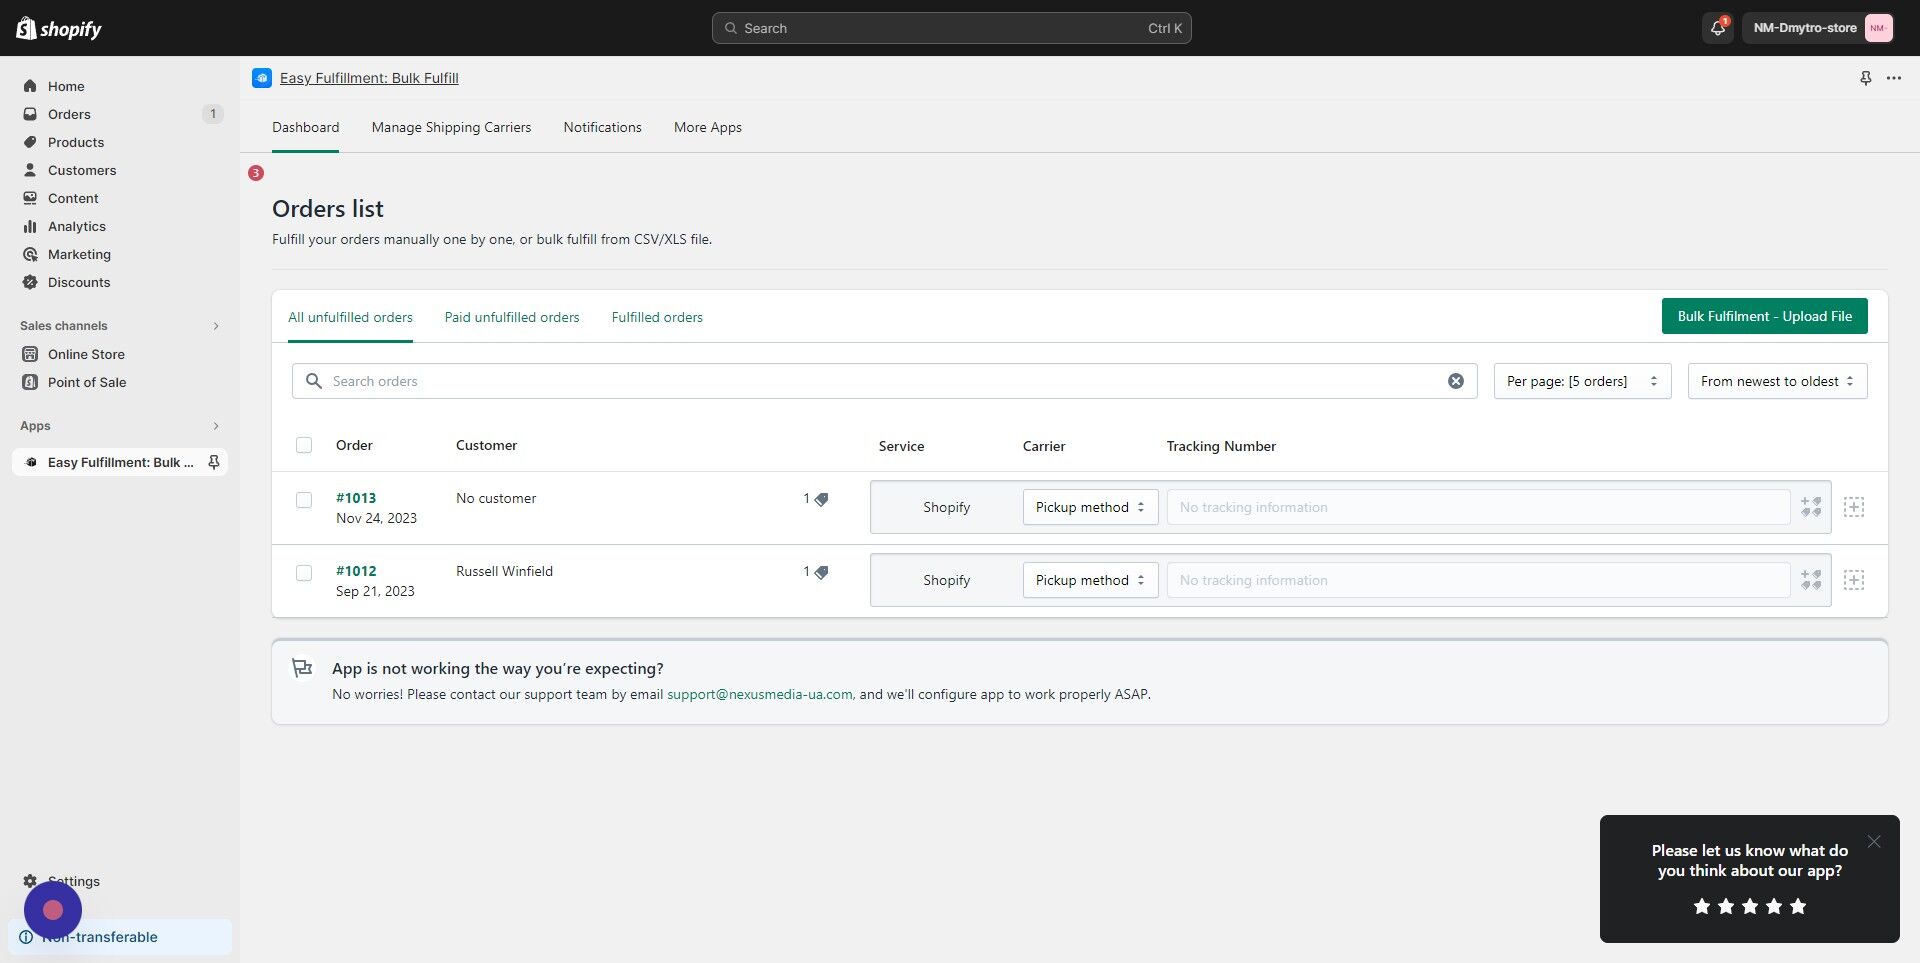Switch to the Fulfilled orders tab
This screenshot has height=963, width=1920.
tap(656, 317)
